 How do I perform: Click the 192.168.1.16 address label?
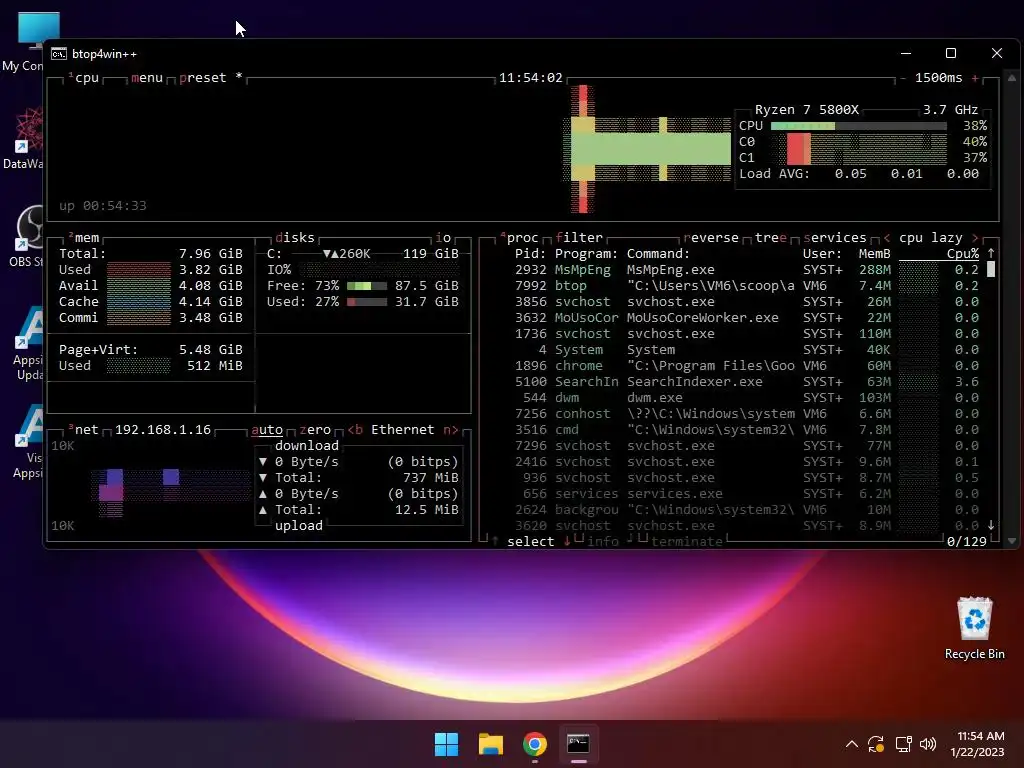click(x=163, y=430)
